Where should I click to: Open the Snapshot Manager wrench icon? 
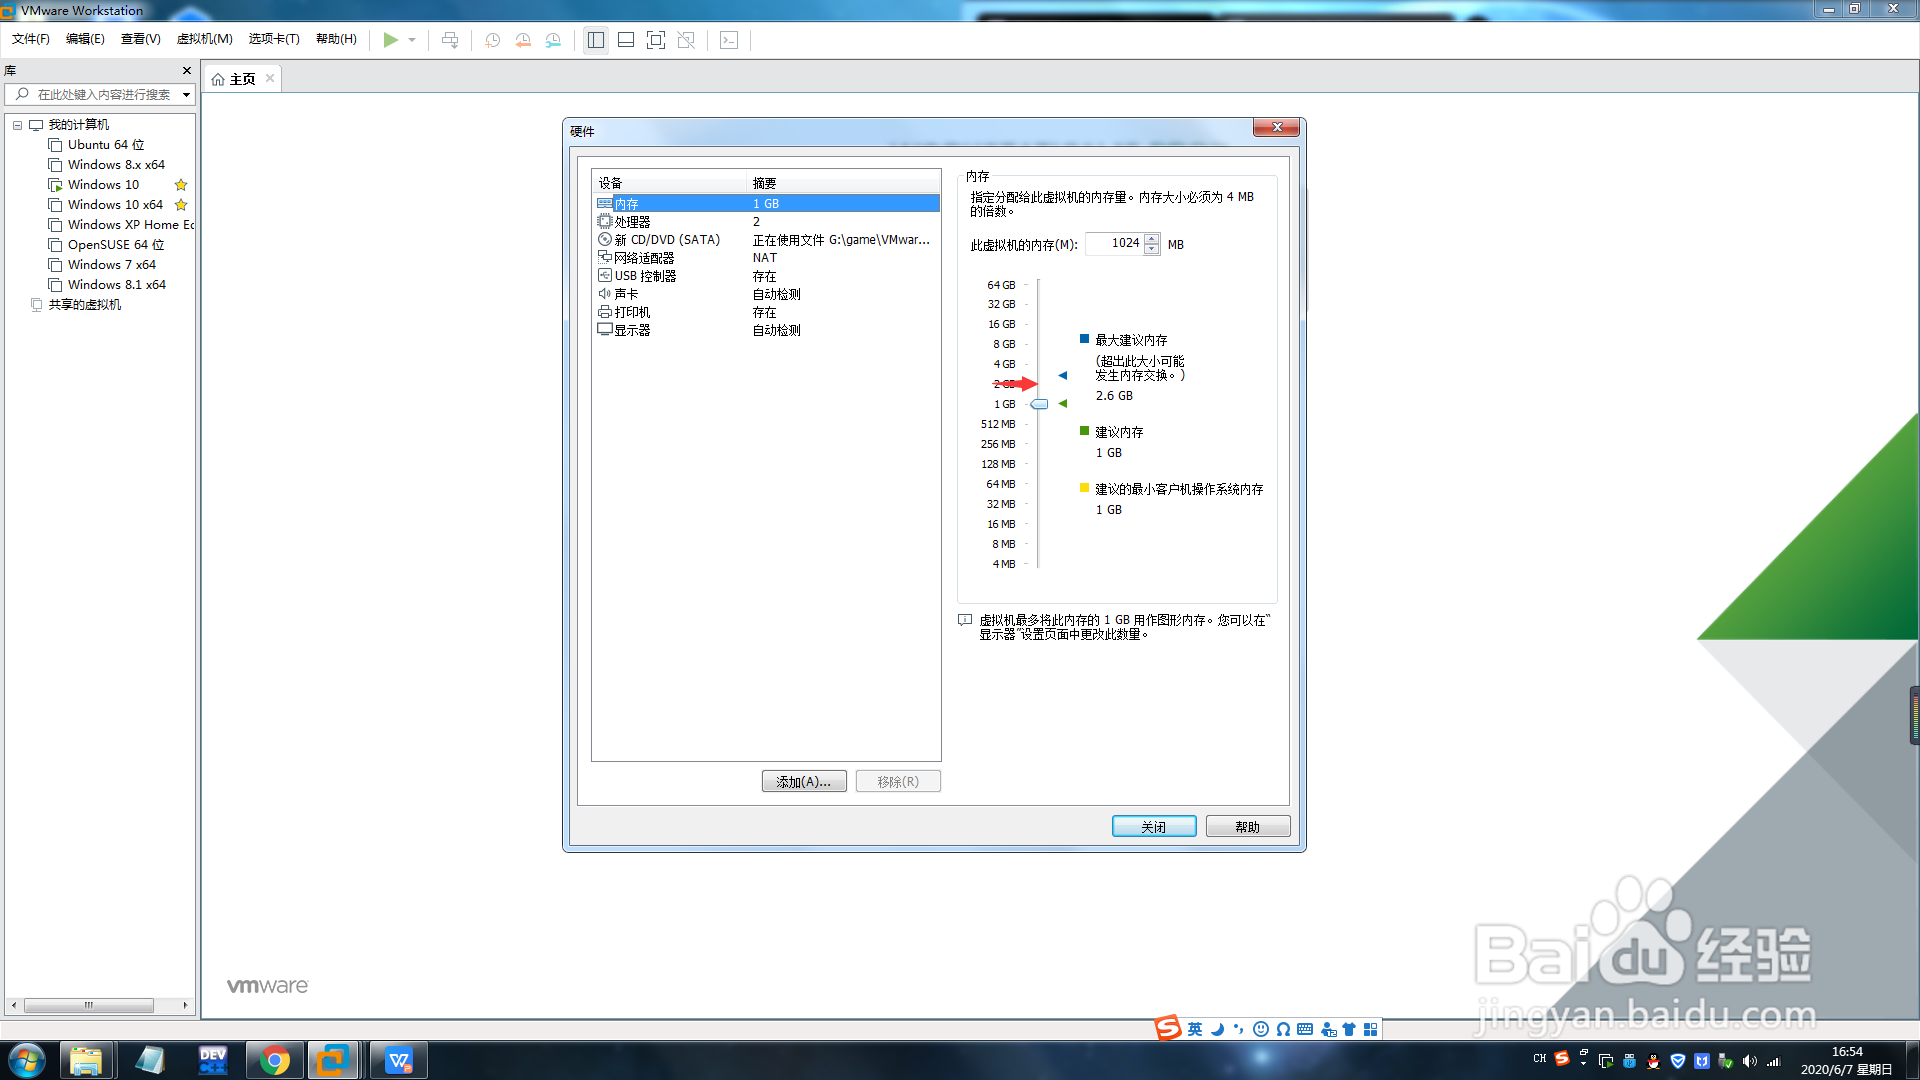(553, 40)
